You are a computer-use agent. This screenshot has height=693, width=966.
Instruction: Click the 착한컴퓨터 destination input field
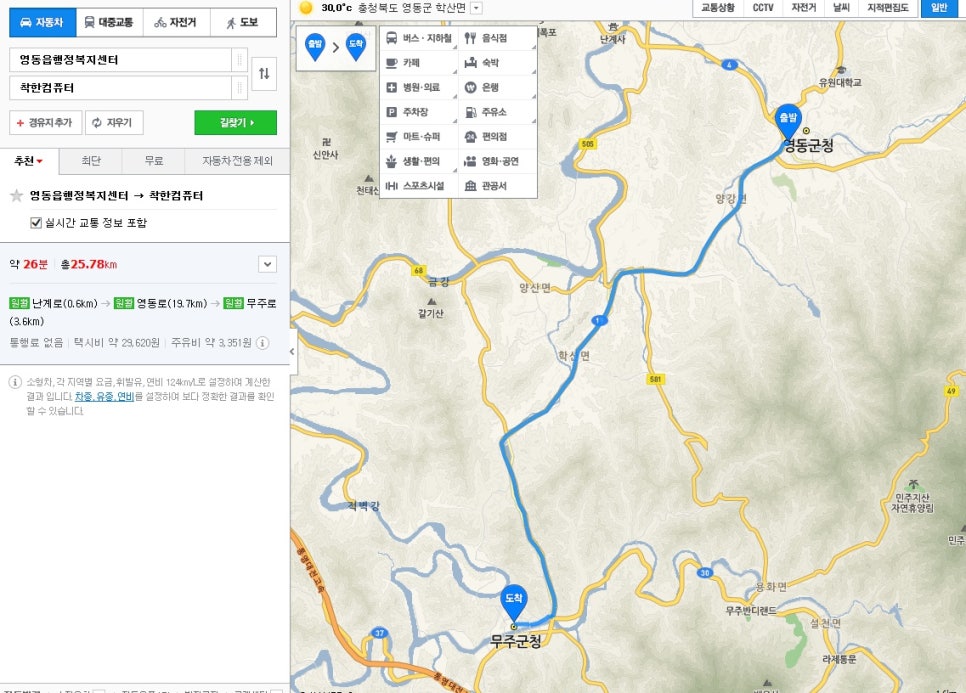point(121,87)
